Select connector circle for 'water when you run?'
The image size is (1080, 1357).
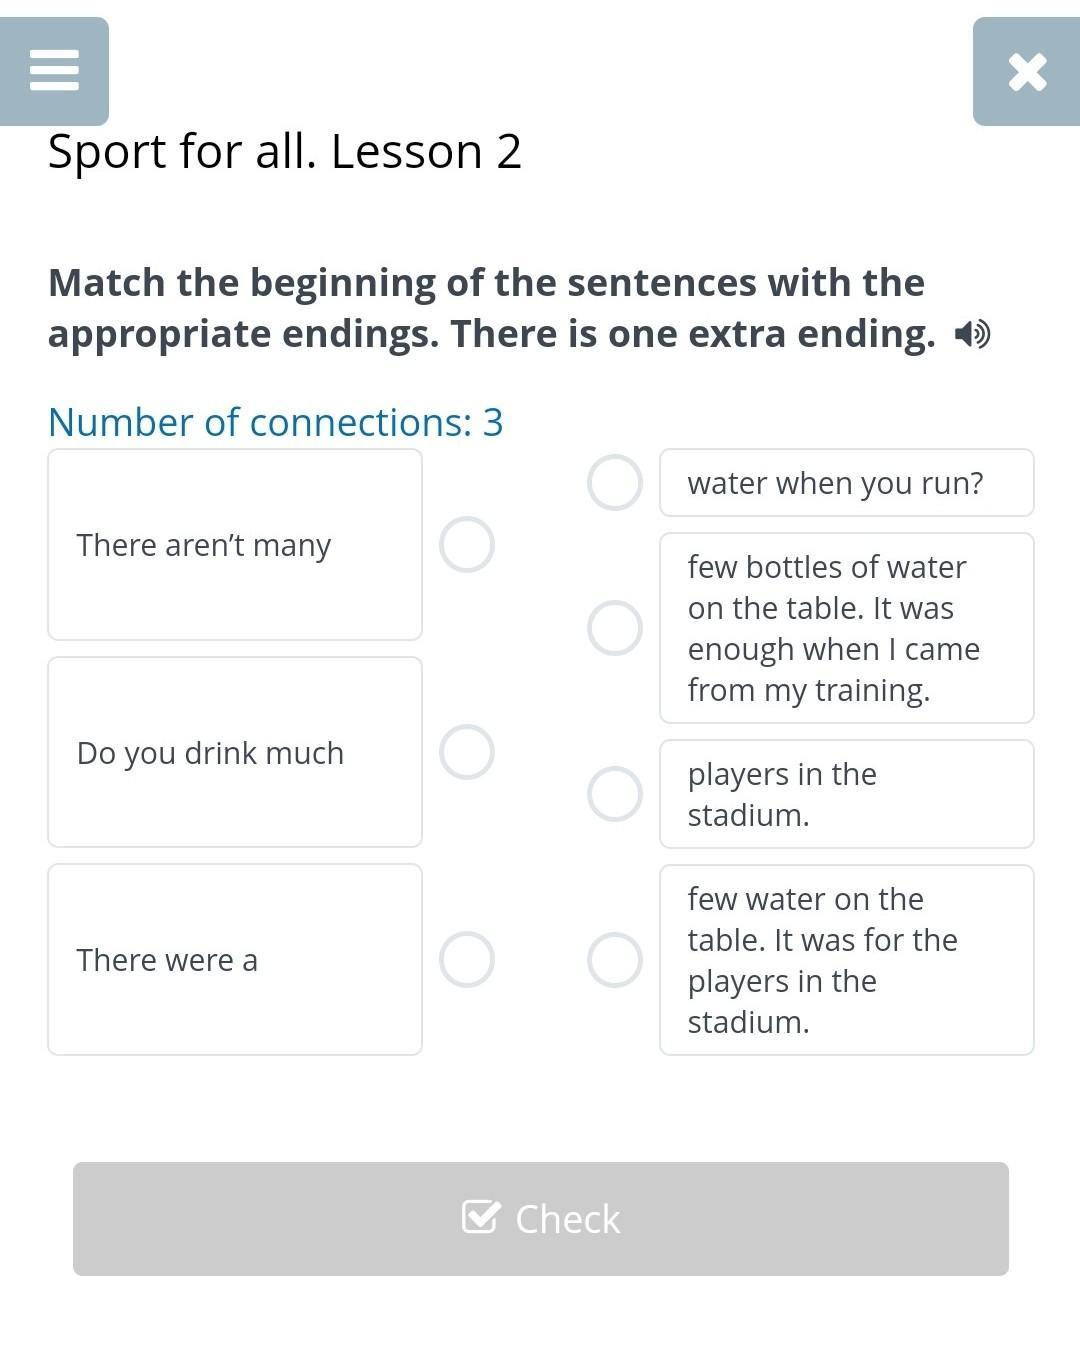(x=615, y=483)
